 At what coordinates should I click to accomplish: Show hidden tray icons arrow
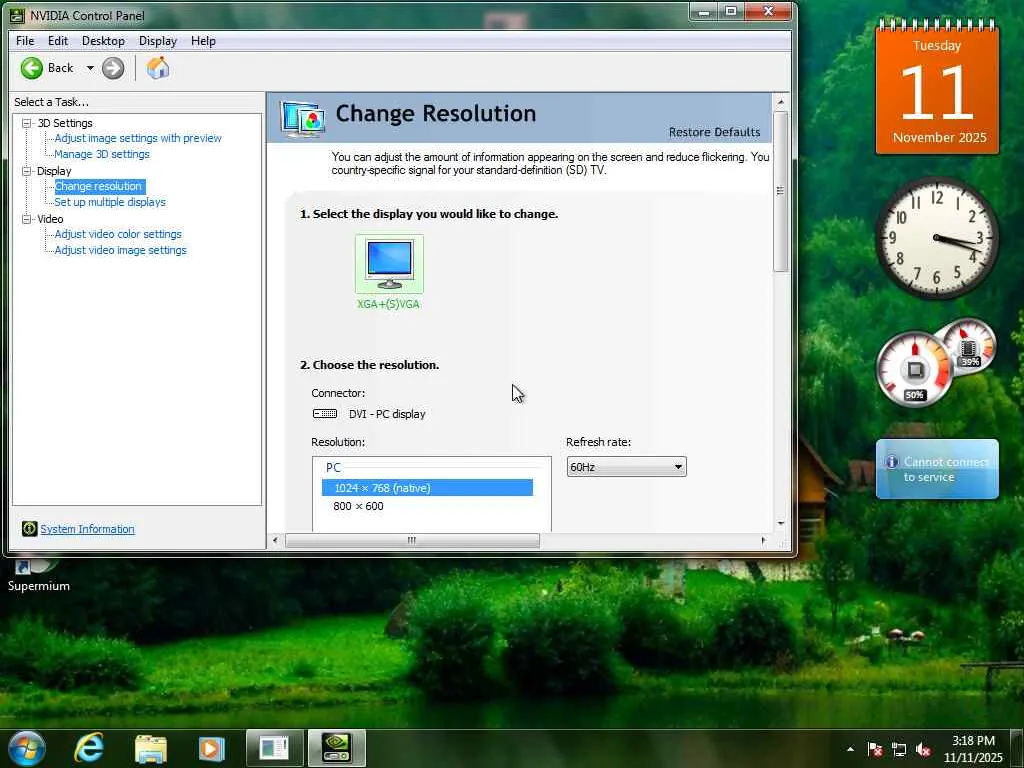(x=850, y=749)
